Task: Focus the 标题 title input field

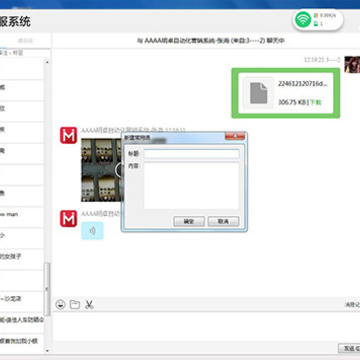Action: [191, 154]
